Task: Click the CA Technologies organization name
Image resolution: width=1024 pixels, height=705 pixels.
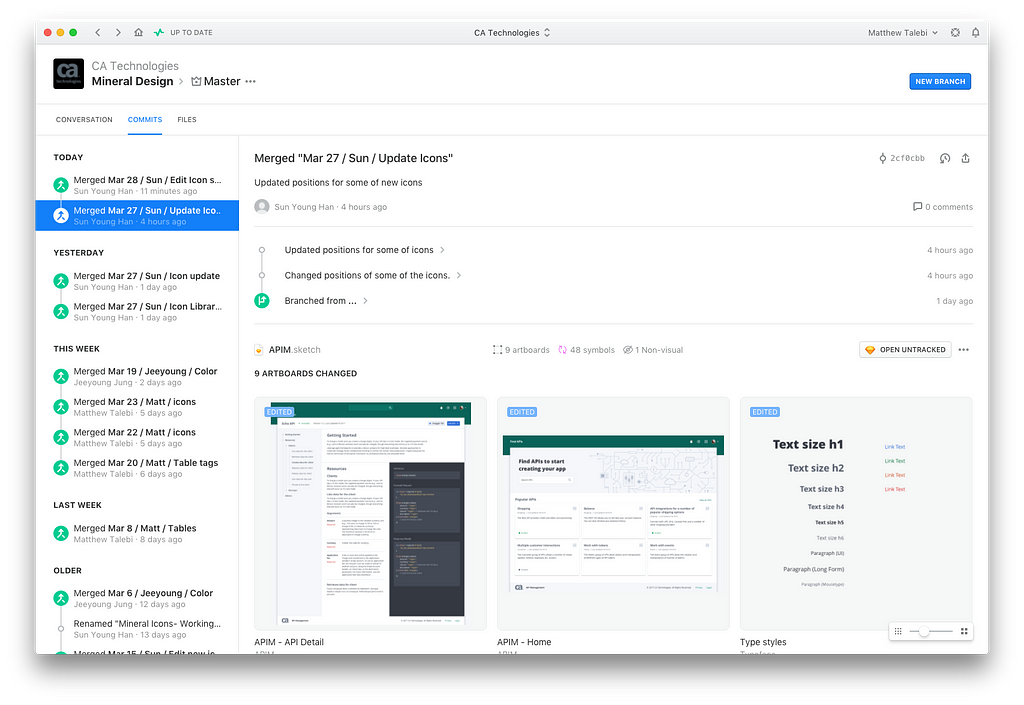Action: pos(135,66)
